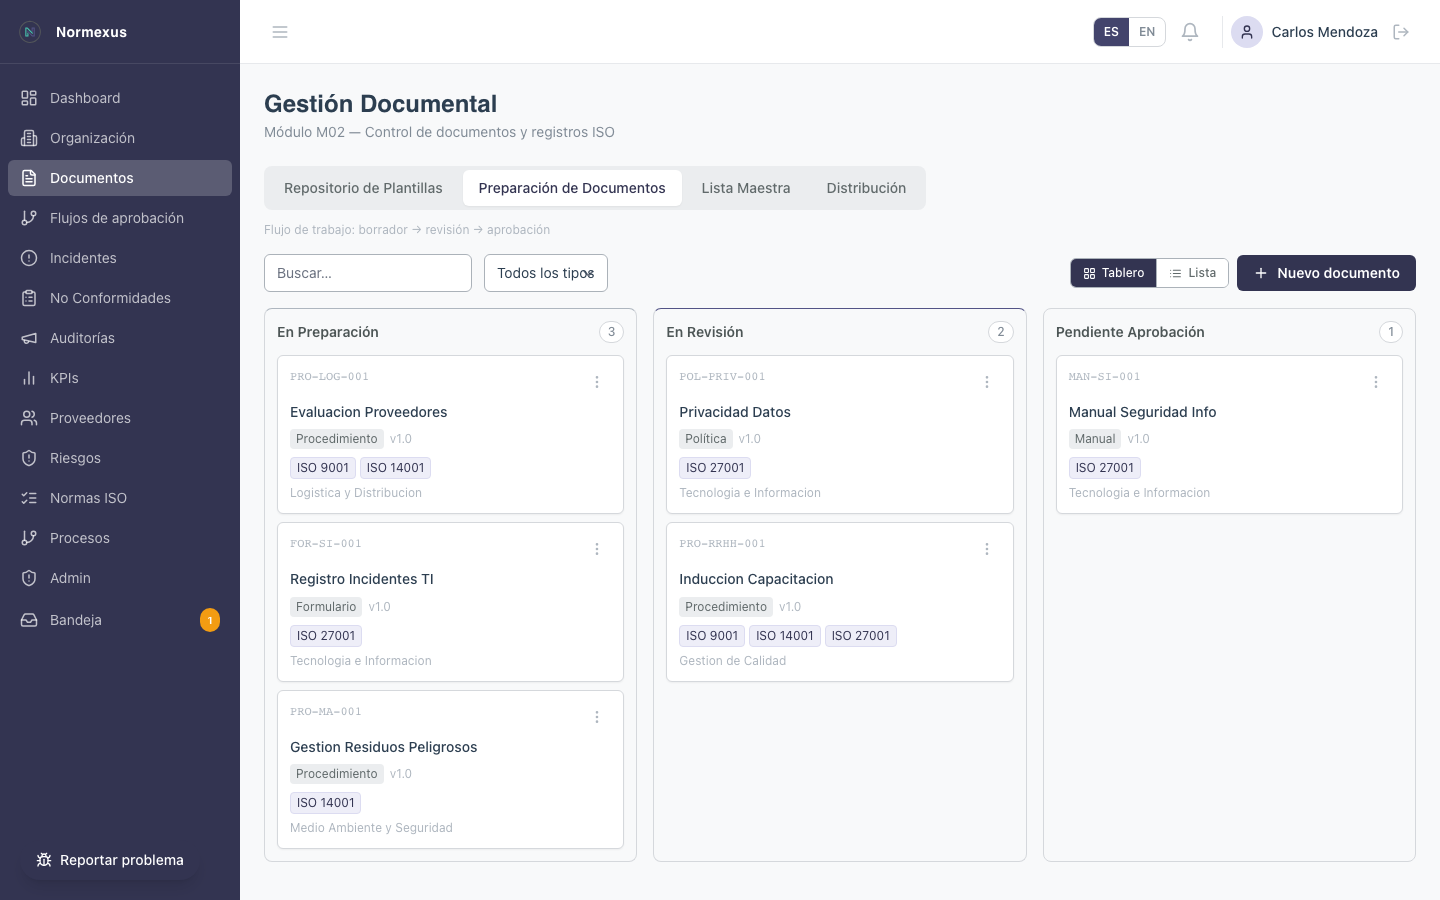Open the three-dot menu on Manual Seguridad Info card
Viewport: 1440px width, 900px height.
click(1376, 382)
